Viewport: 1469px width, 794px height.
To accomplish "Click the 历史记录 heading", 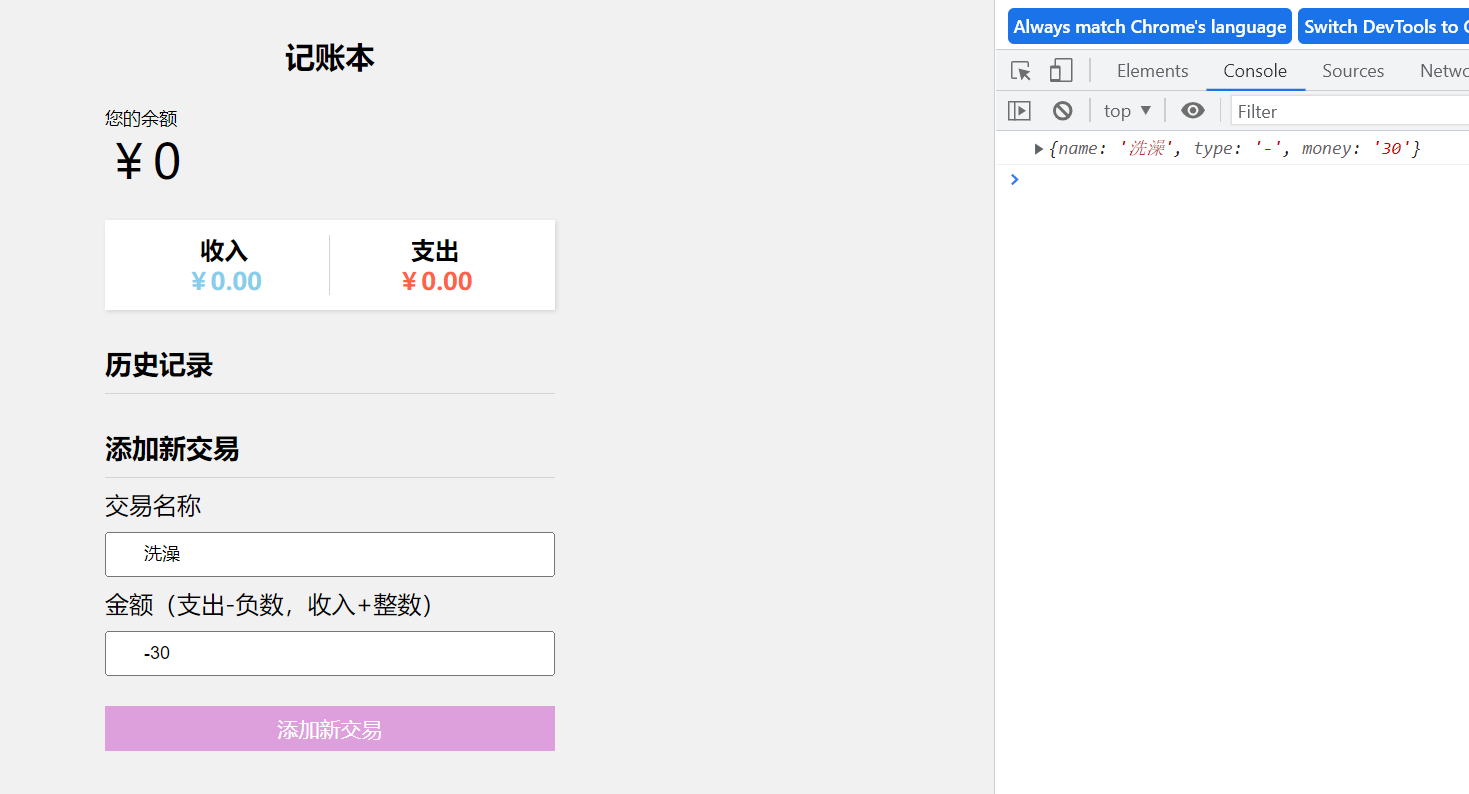I will pos(159,365).
